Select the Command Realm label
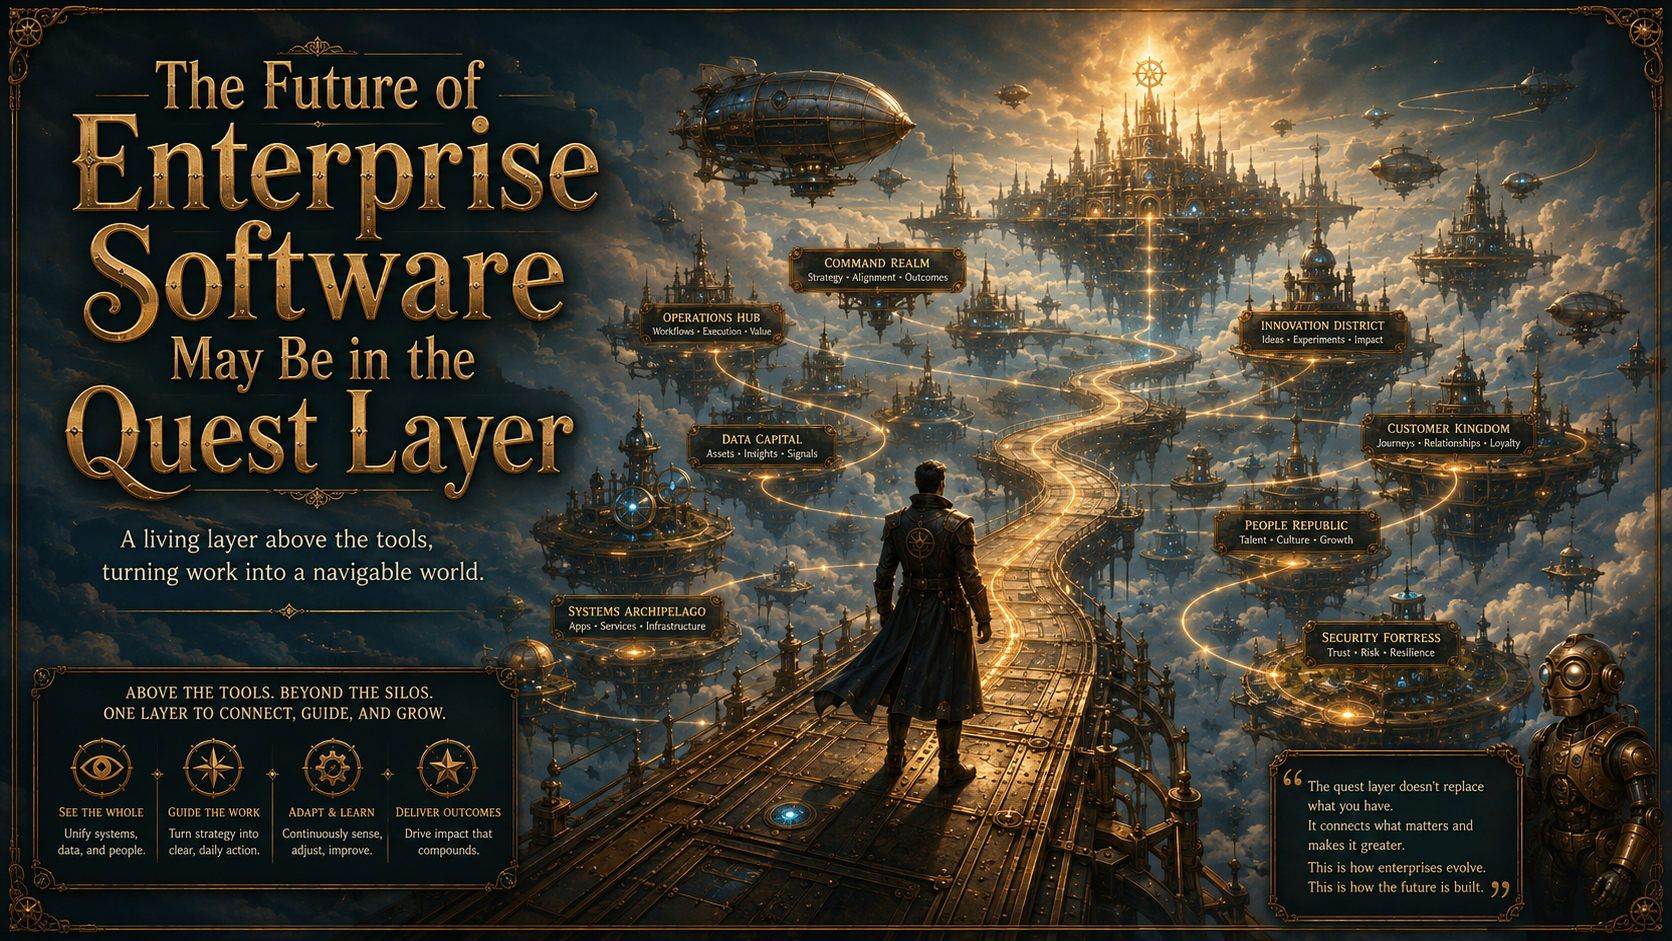The image size is (1672, 941). [877, 270]
